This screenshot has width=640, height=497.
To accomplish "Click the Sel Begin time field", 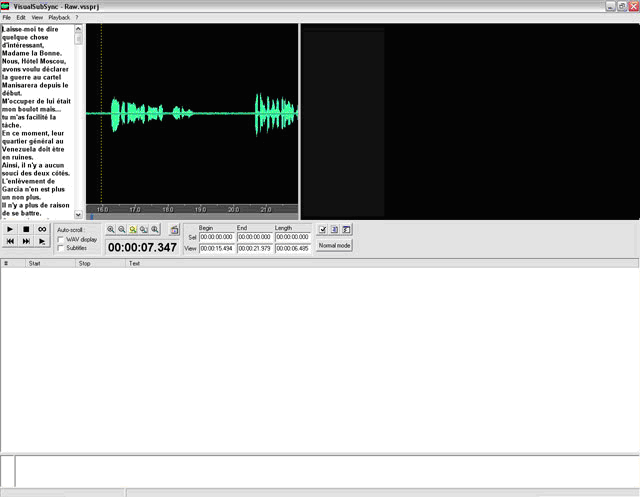I will pos(217,237).
